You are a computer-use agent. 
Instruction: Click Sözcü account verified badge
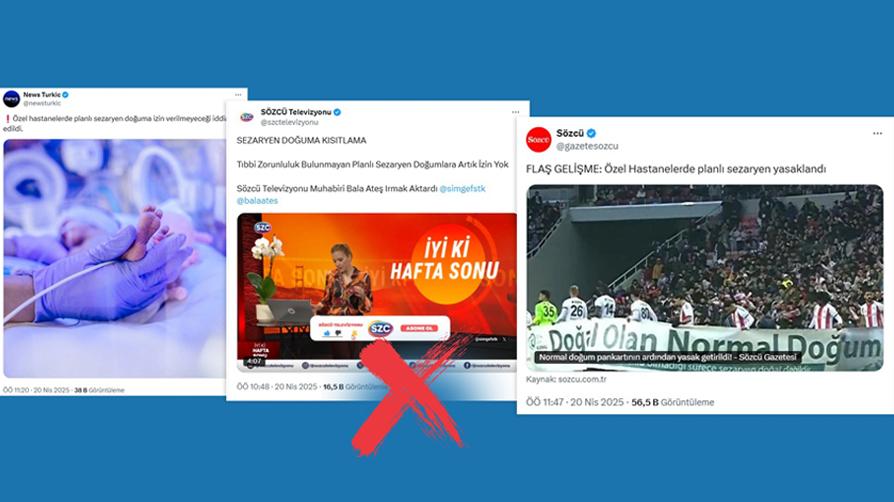[x=591, y=133]
